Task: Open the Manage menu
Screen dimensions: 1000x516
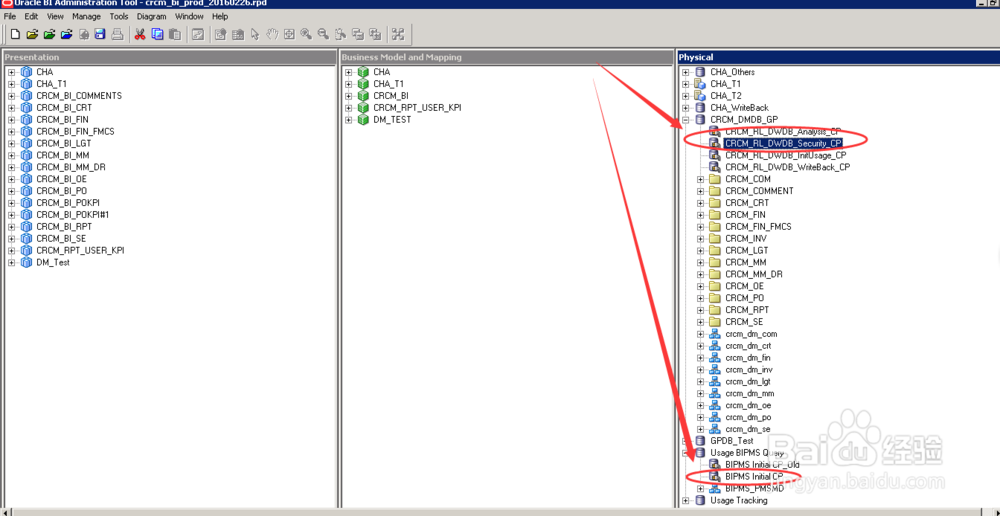Action: (x=86, y=17)
